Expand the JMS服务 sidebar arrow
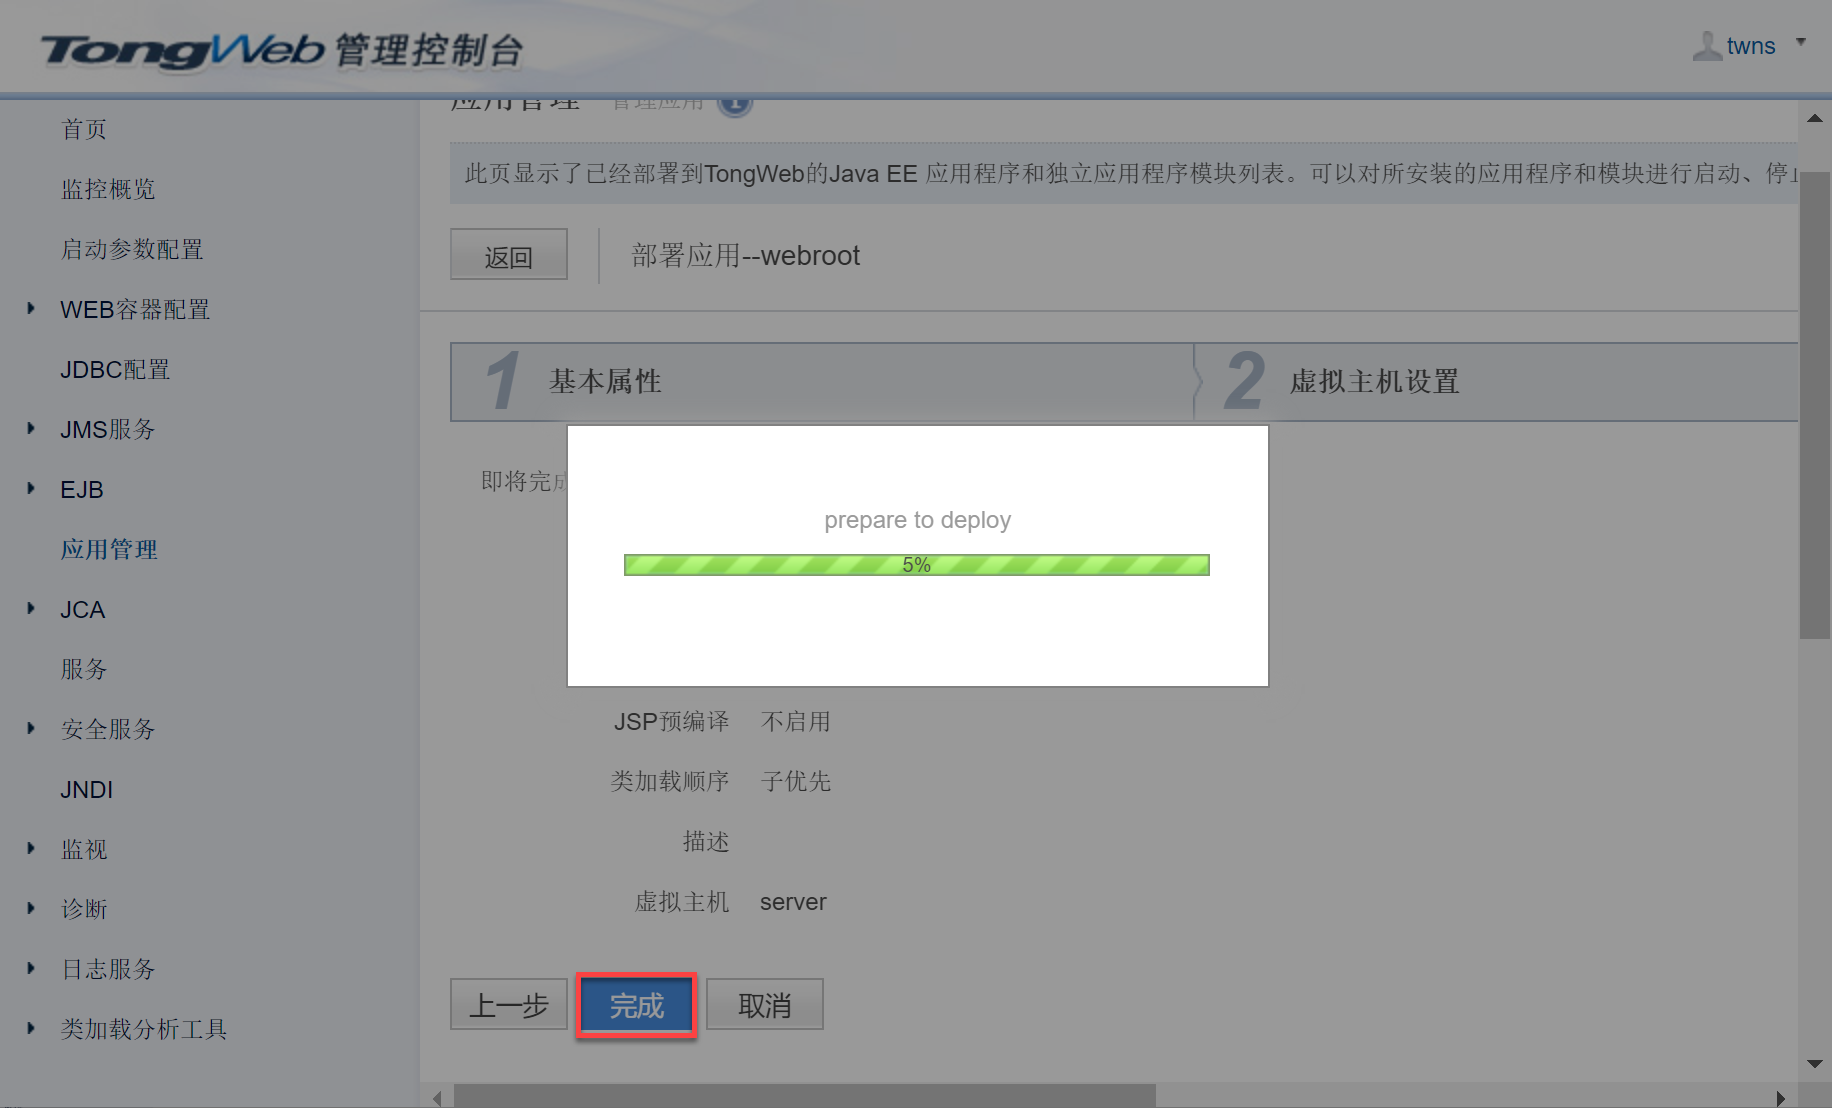 31,428
